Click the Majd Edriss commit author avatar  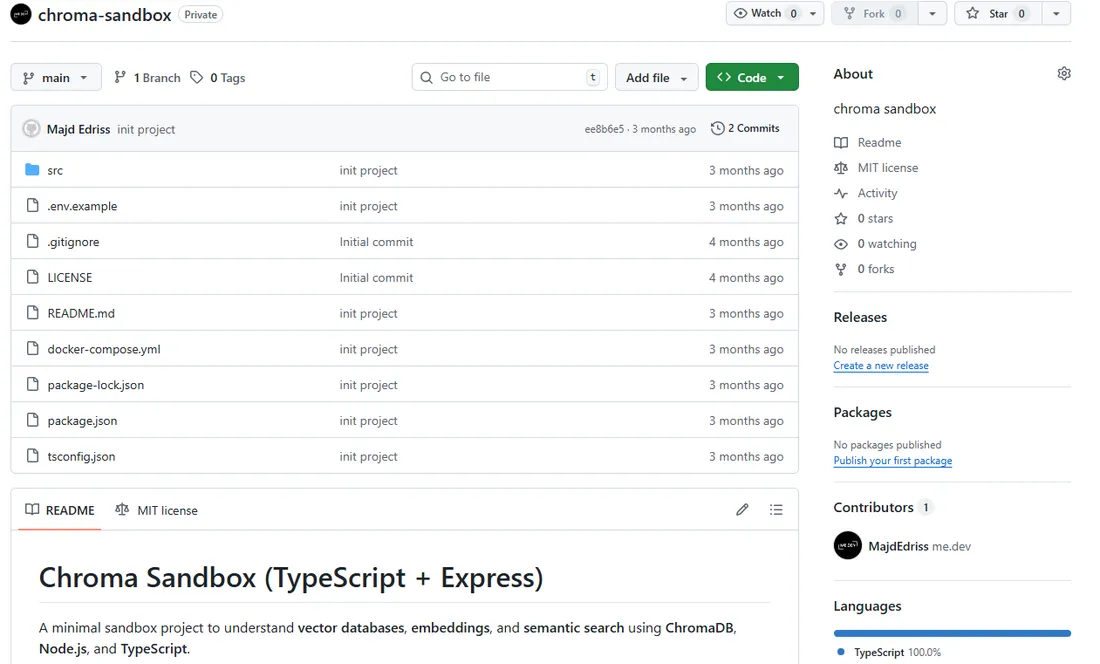[31, 129]
